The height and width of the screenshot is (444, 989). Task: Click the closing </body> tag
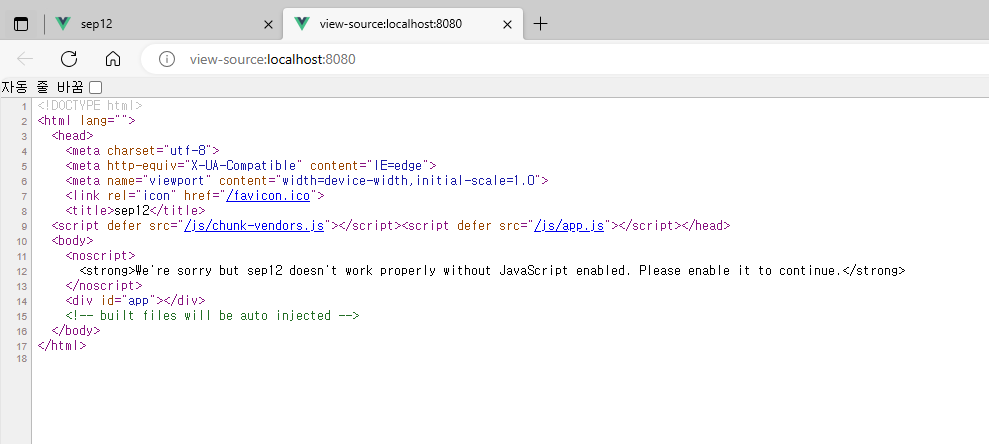[76, 330]
